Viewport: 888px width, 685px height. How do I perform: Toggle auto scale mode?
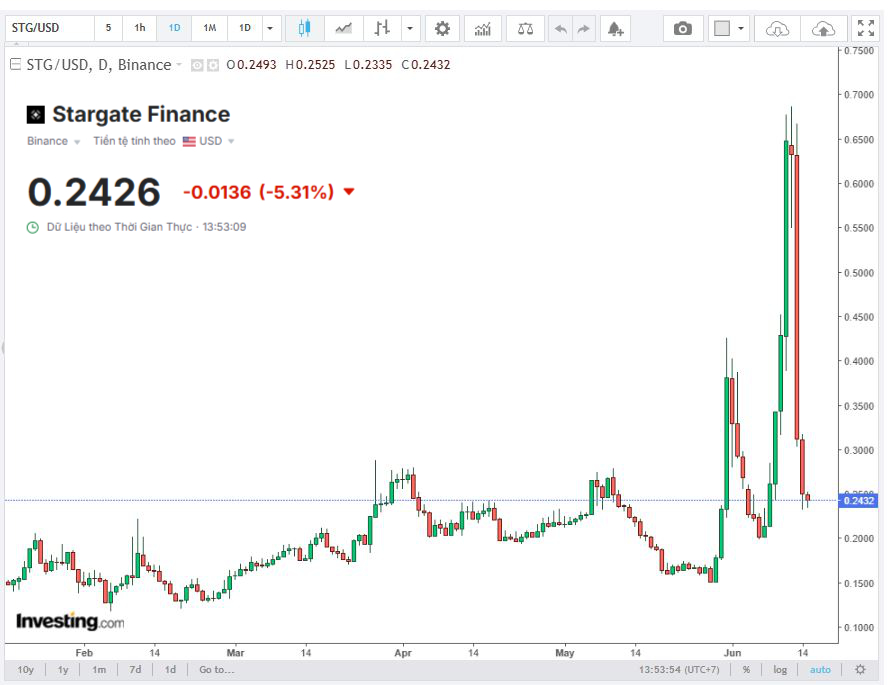820,670
